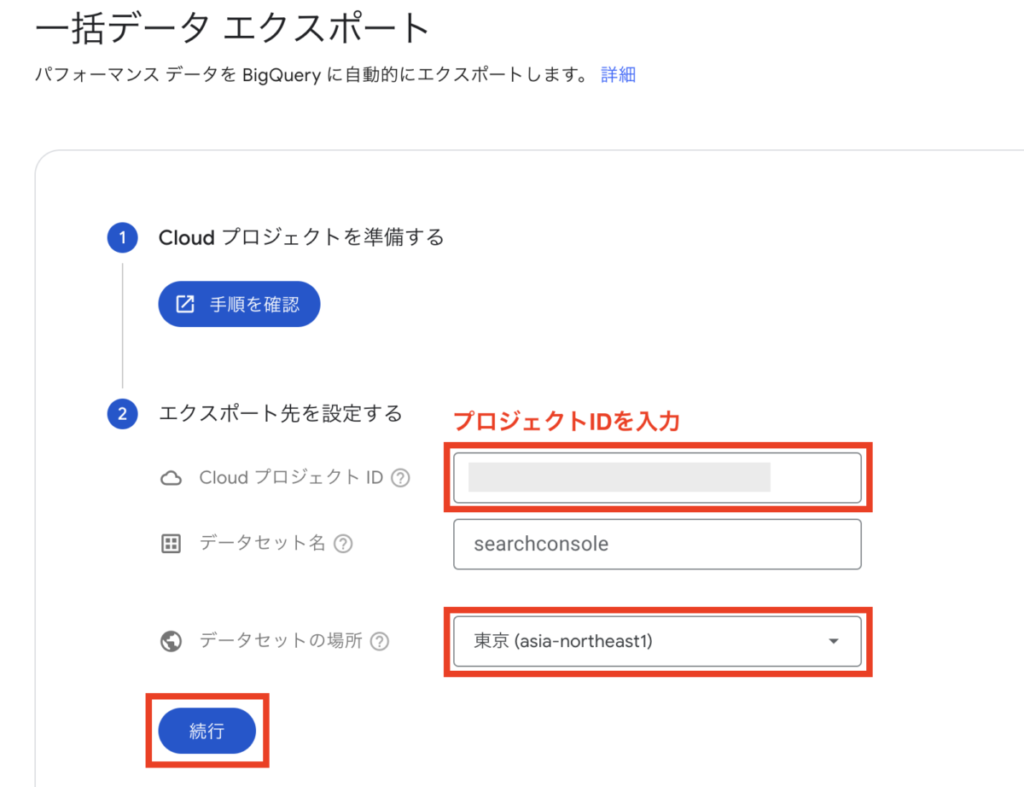Click the dataset grid icon before データセット名
1024x787 pixels.
tap(171, 543)
